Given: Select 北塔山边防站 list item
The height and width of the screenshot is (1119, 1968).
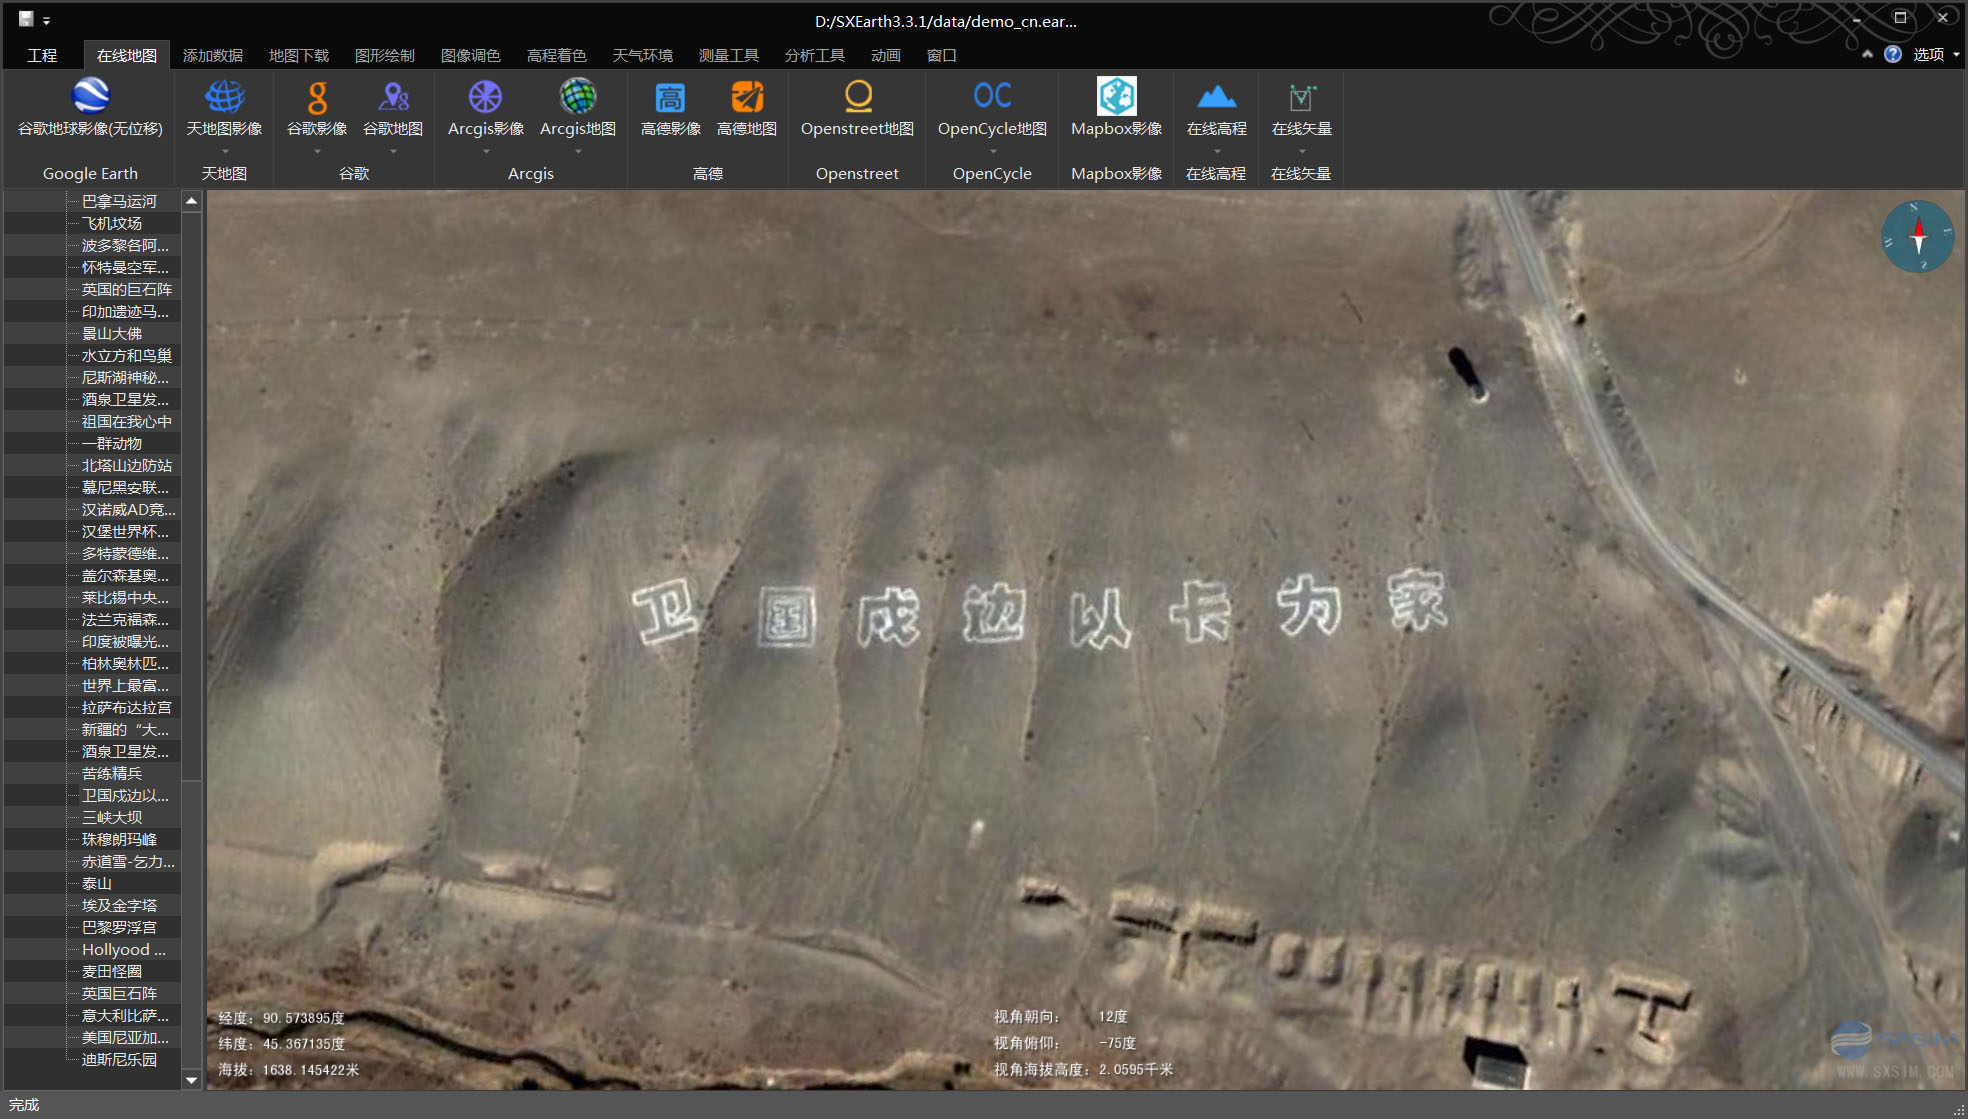Looking at the screenshot, I should [127, 465].
